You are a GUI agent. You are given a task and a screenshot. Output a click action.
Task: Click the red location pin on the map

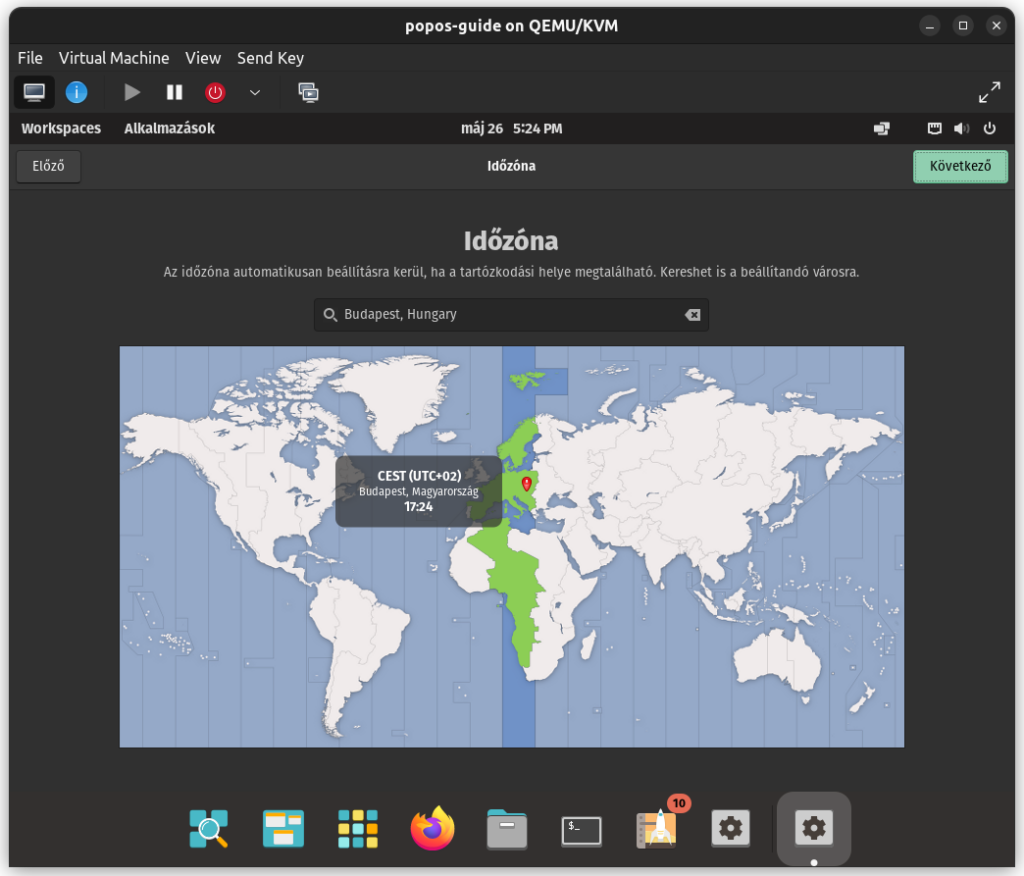coord(526,484)
